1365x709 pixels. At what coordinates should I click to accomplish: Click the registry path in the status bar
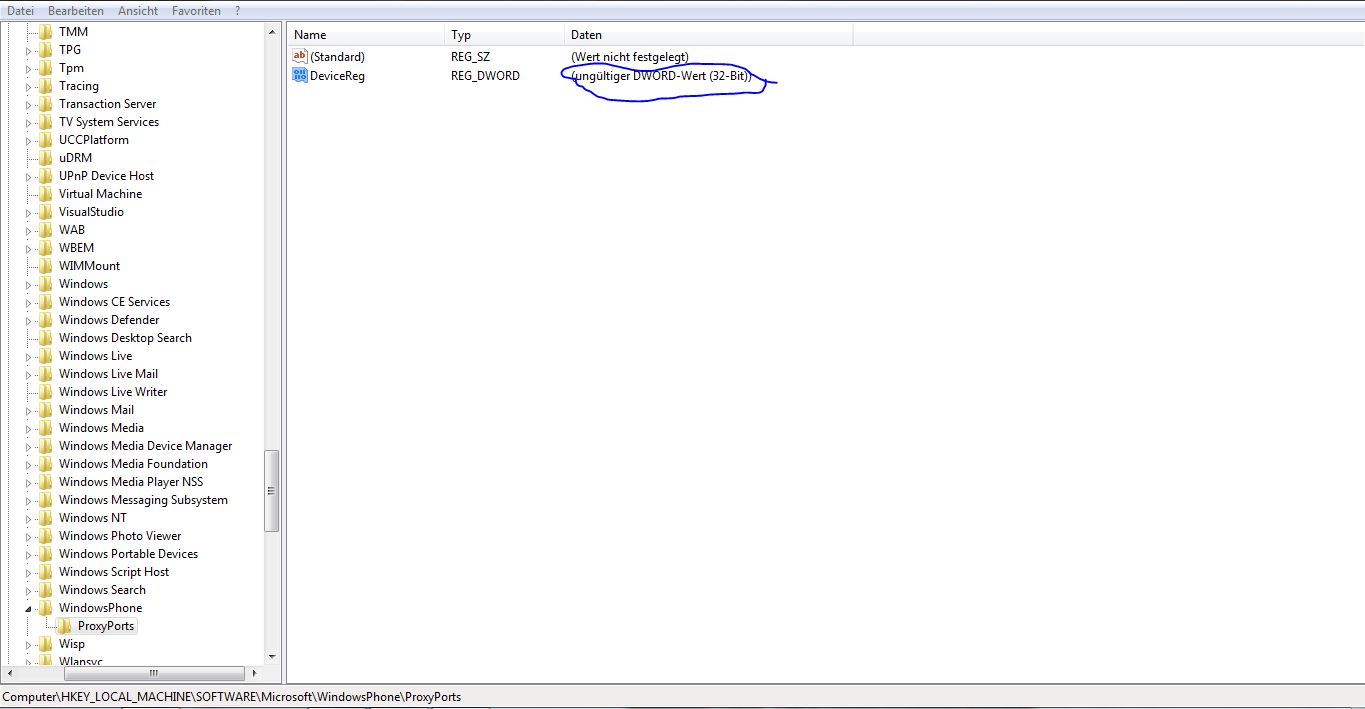[232, 696]
